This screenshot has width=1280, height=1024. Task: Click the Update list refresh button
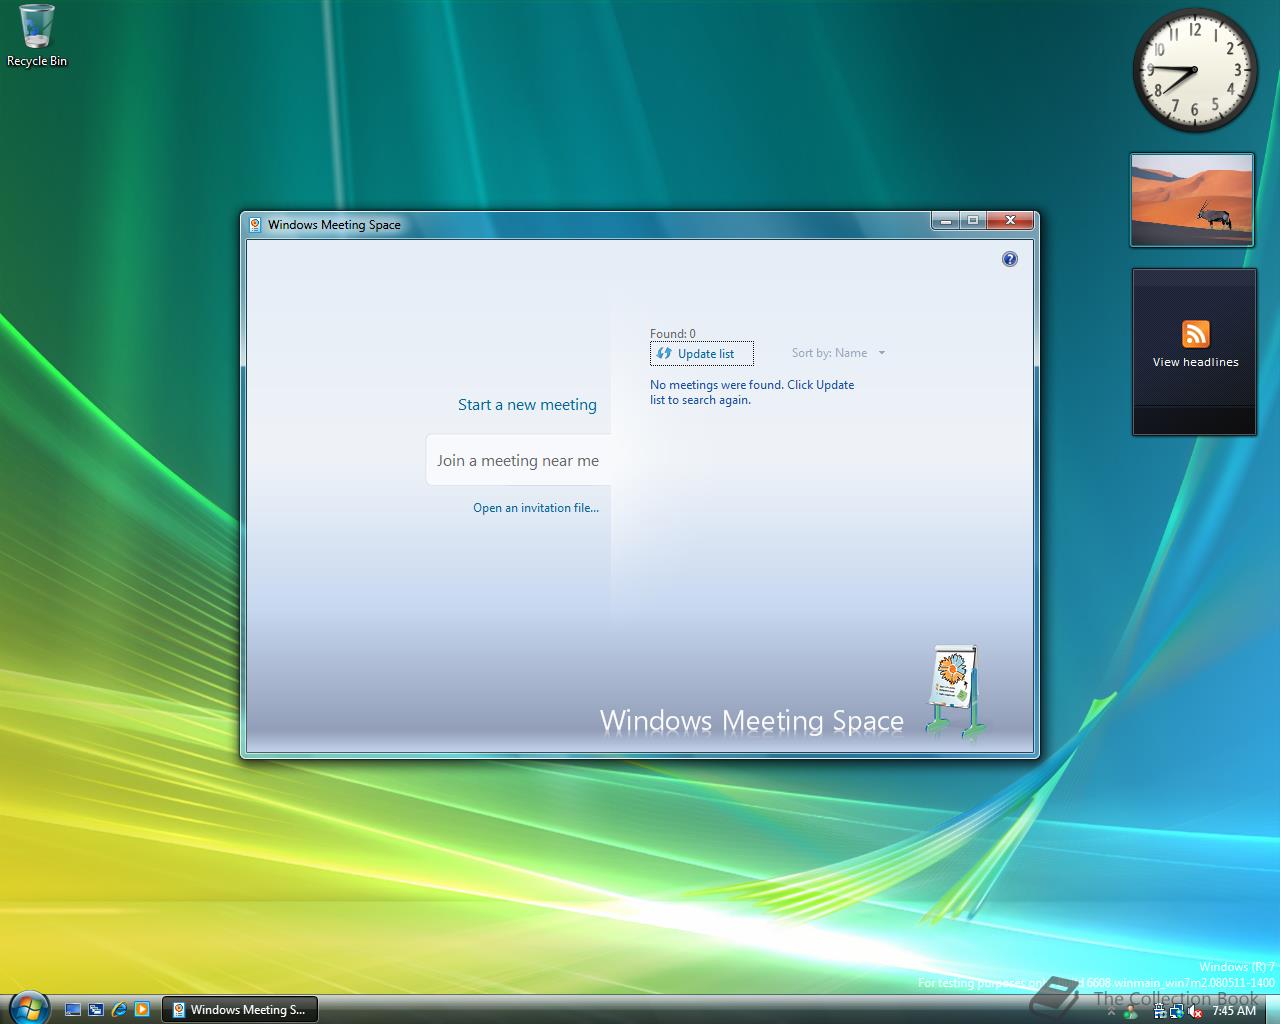[x=702, y=354]
